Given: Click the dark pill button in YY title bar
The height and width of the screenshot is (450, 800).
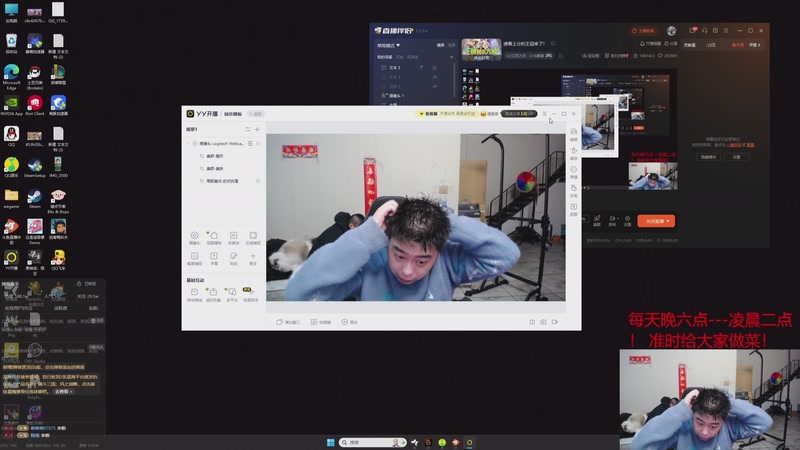Looking at the screenshot, I should click(x=518, y=114).
